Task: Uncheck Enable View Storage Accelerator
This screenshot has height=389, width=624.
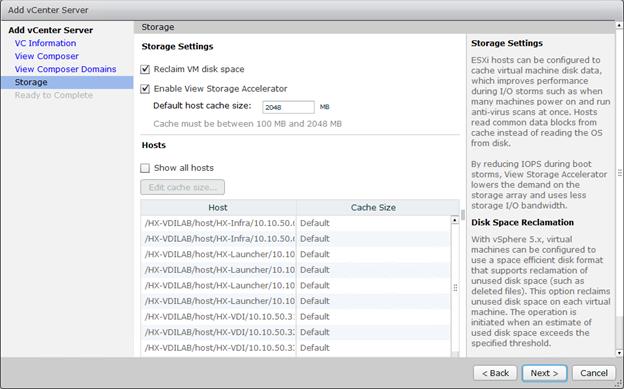Action: [x=145, y=89]
